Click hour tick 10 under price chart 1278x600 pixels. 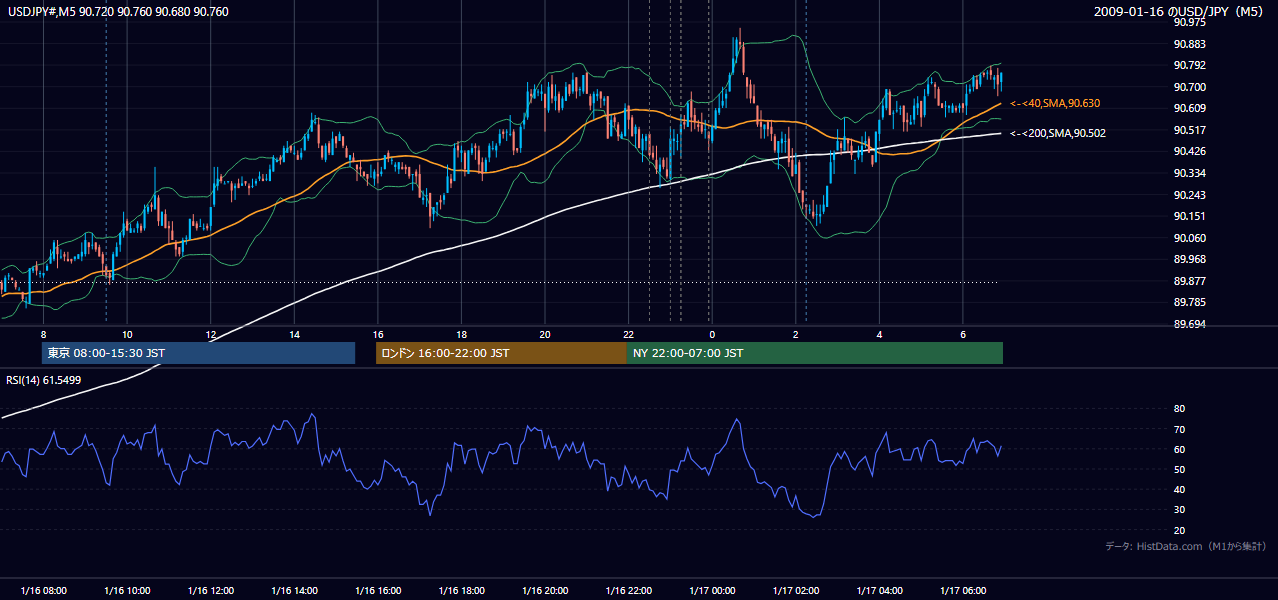point(127,333)
